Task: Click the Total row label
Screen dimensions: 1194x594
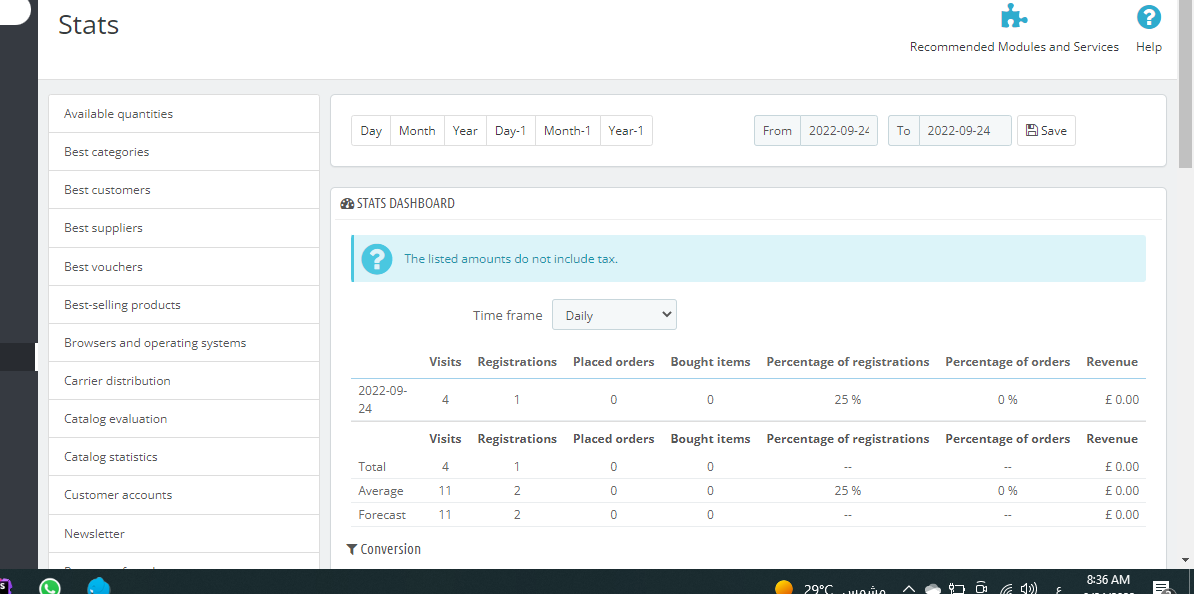Action: pyautogui.click(x=372, y=467)
